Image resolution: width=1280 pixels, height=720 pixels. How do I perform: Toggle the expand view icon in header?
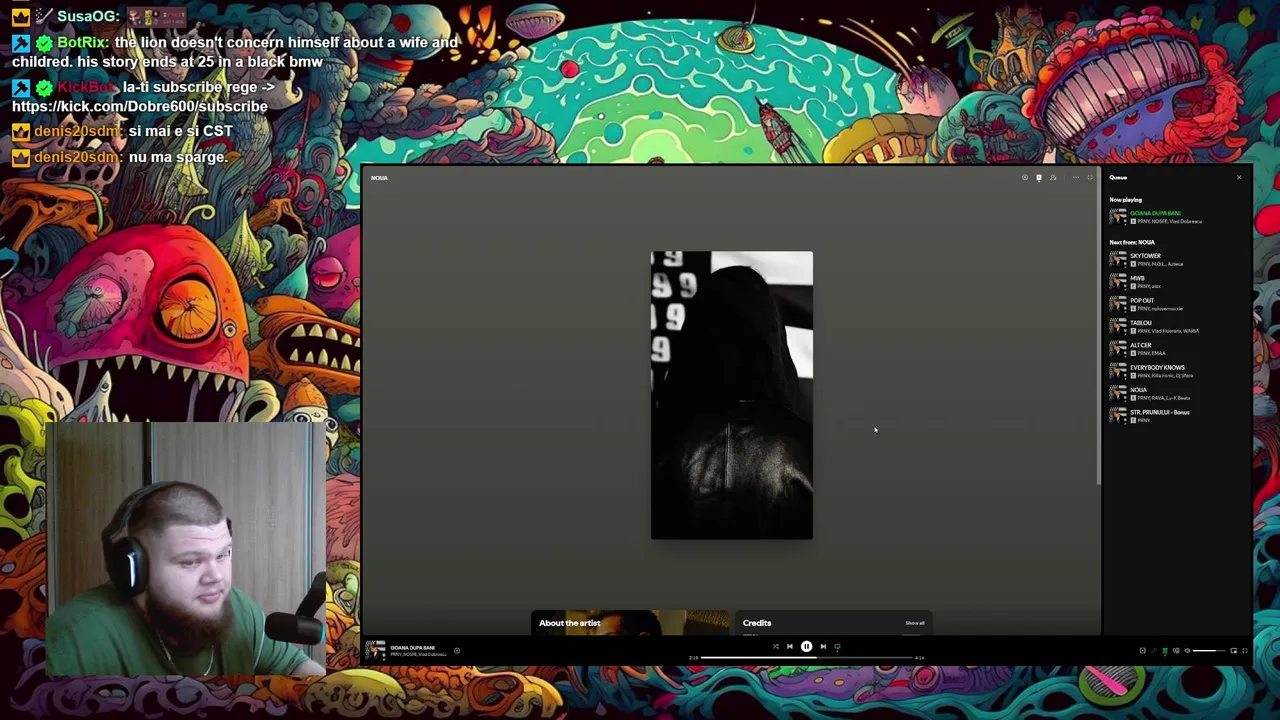coord(1090,178)
